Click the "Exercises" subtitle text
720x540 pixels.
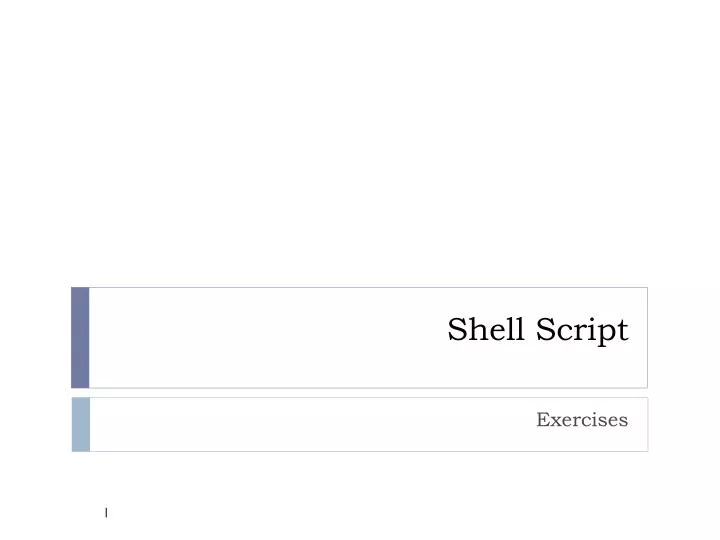[x=582, y=420]
